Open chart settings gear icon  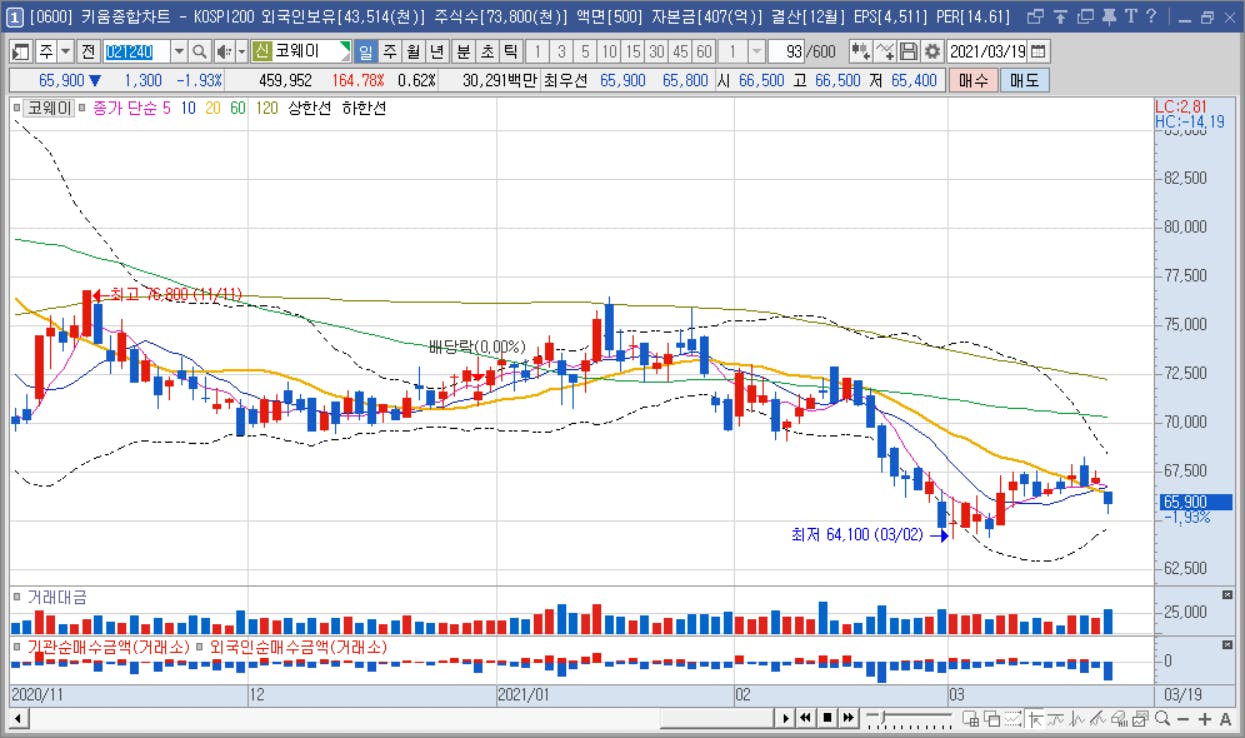pos(932,51)
